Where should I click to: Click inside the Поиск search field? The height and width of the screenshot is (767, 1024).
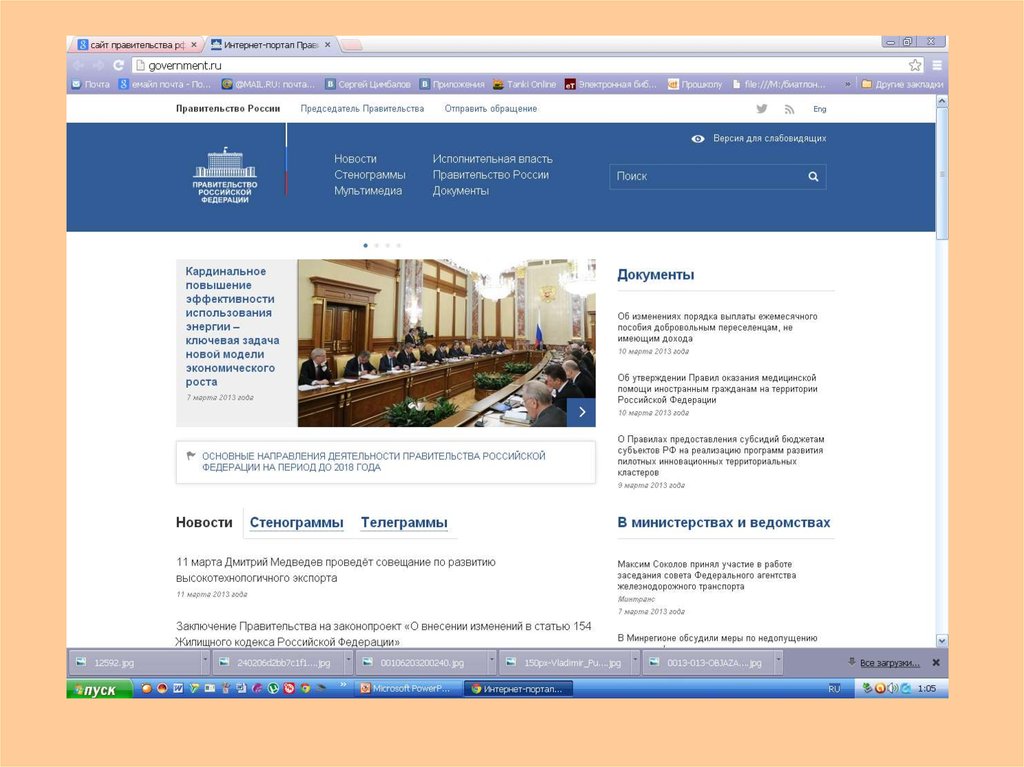pyautogui.click(x=705, y=177)
